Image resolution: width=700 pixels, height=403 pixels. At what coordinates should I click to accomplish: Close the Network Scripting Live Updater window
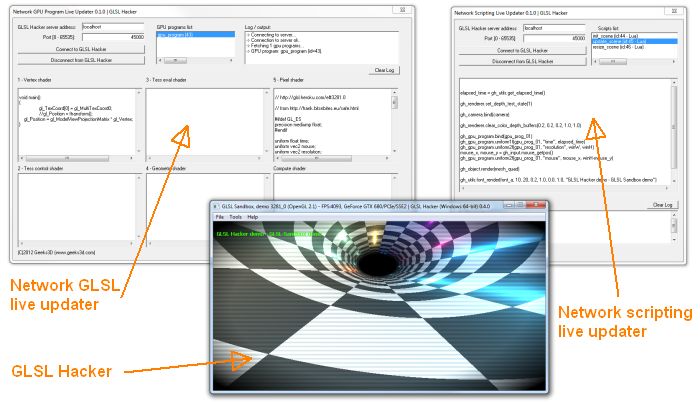(x=674, y=11)
